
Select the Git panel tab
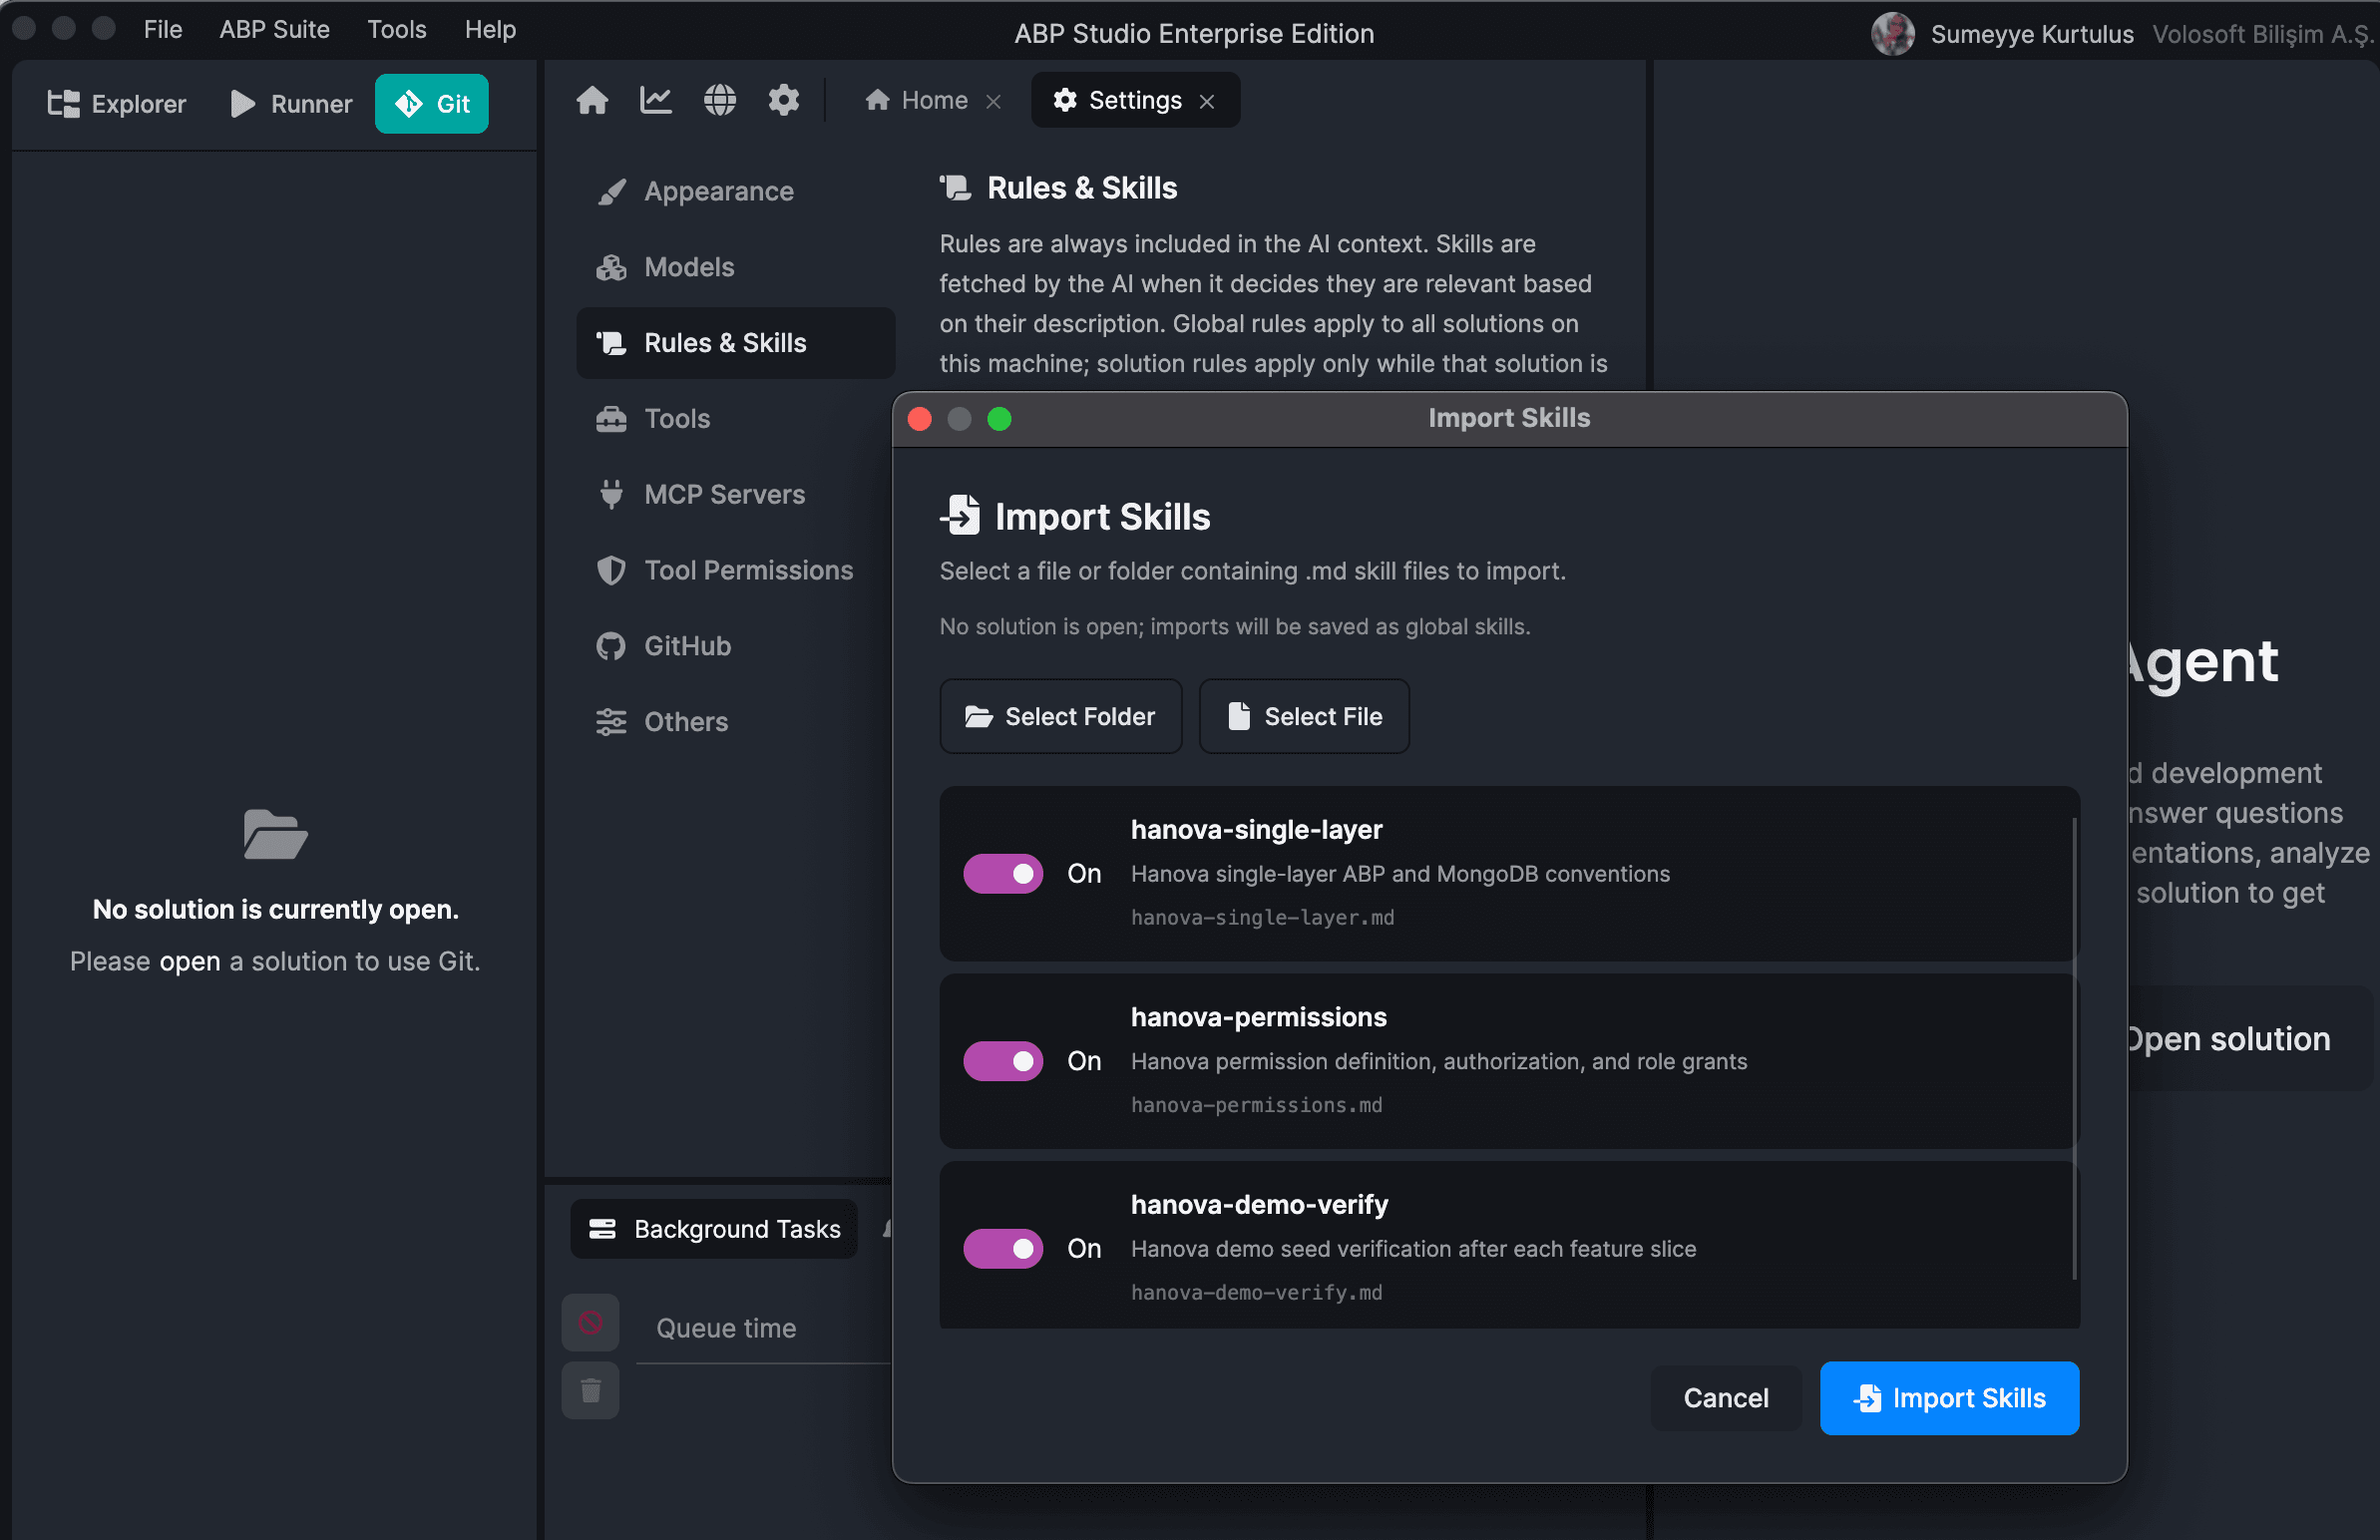pyautogui.click(x=432, y=104)
